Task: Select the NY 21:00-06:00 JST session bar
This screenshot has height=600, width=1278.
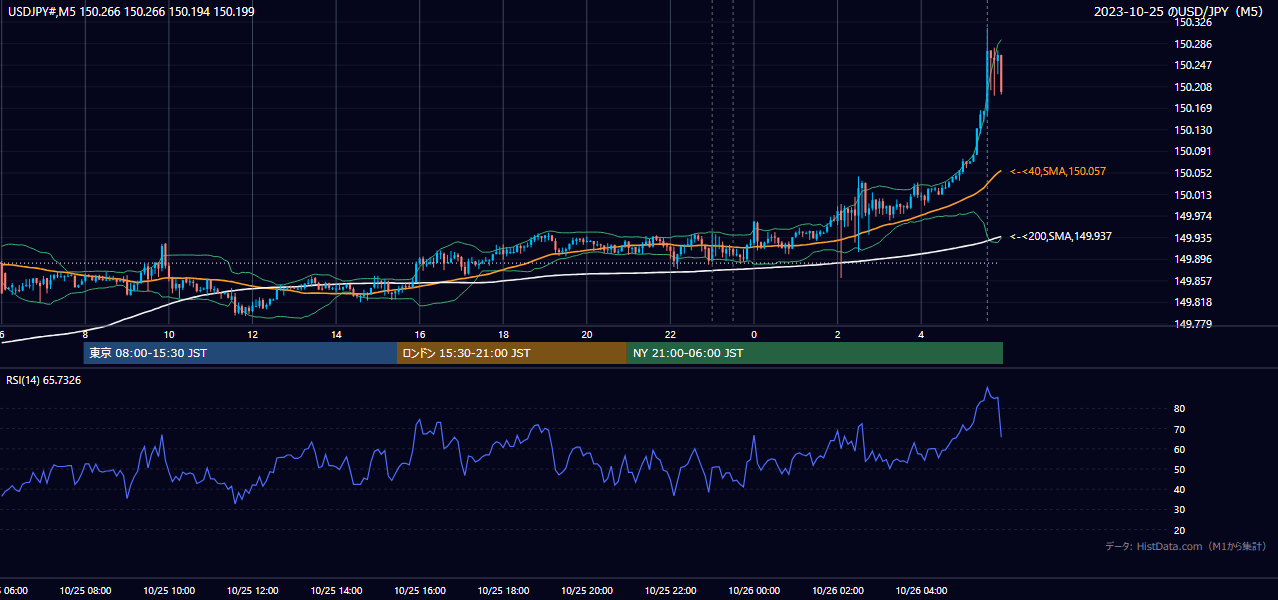Action: [815, 353]
